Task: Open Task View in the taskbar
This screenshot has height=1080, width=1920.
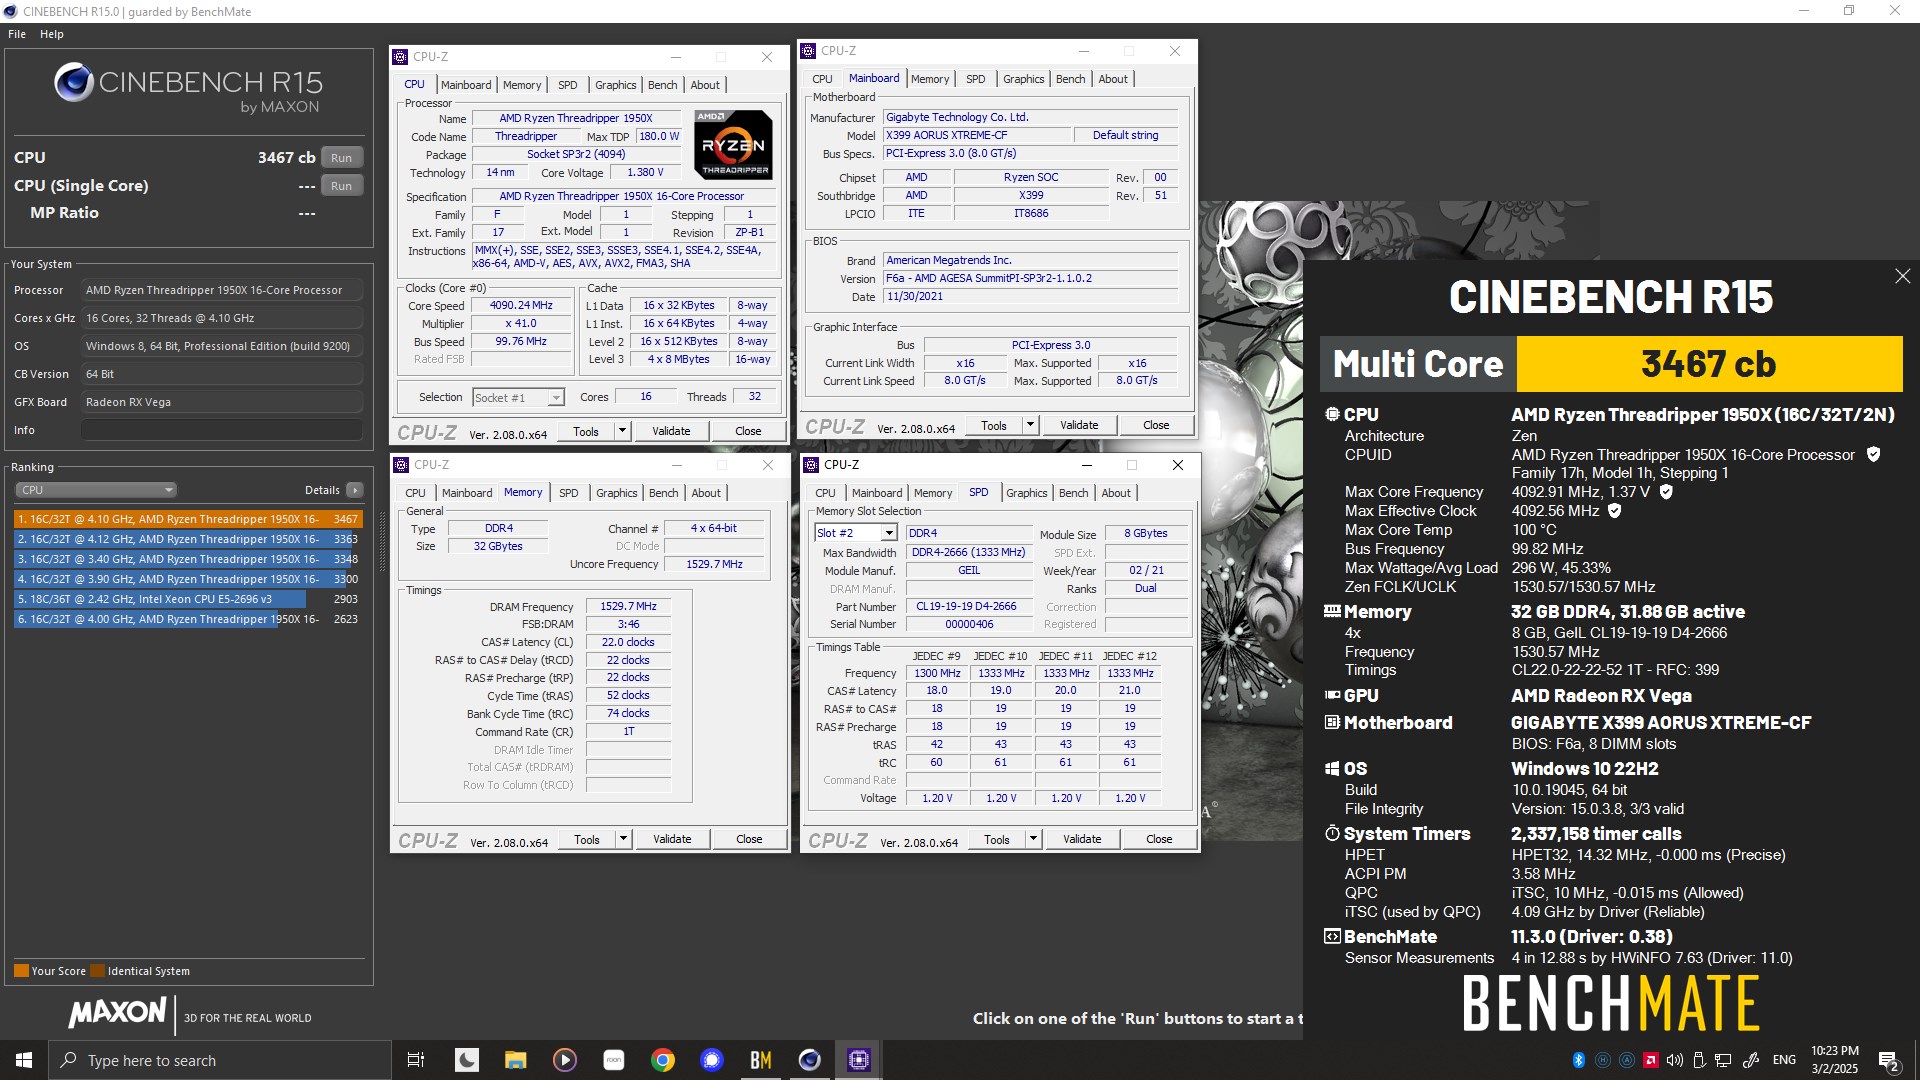Action: coord(416,1060)
